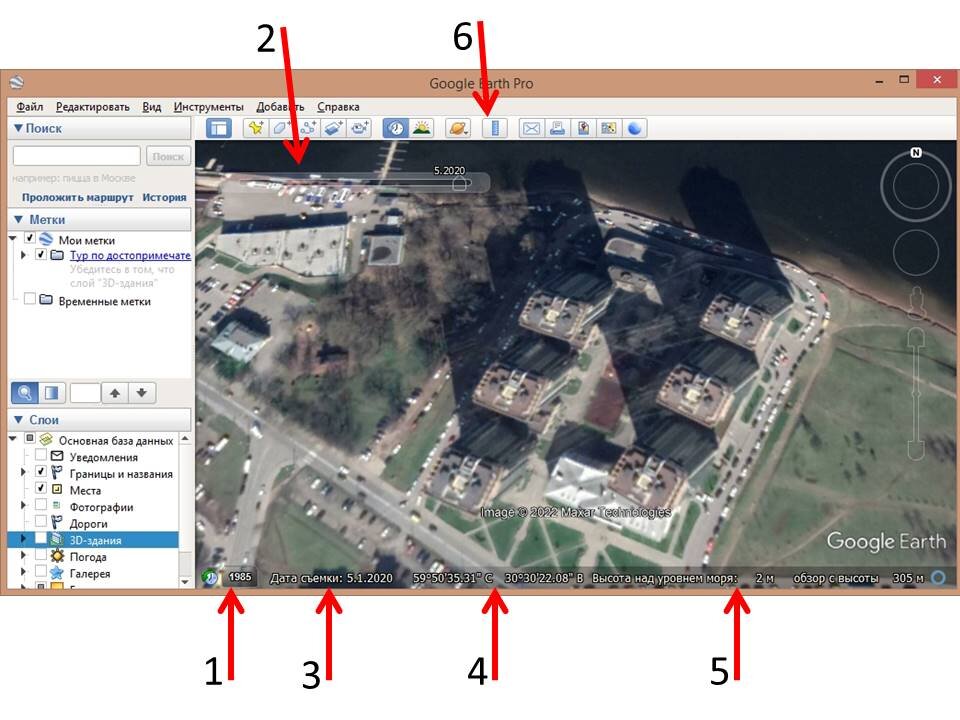The width and height of the screenshot is (960, 720).
Task: Click the Email envelope icon
Action: [x=531, y=128]
